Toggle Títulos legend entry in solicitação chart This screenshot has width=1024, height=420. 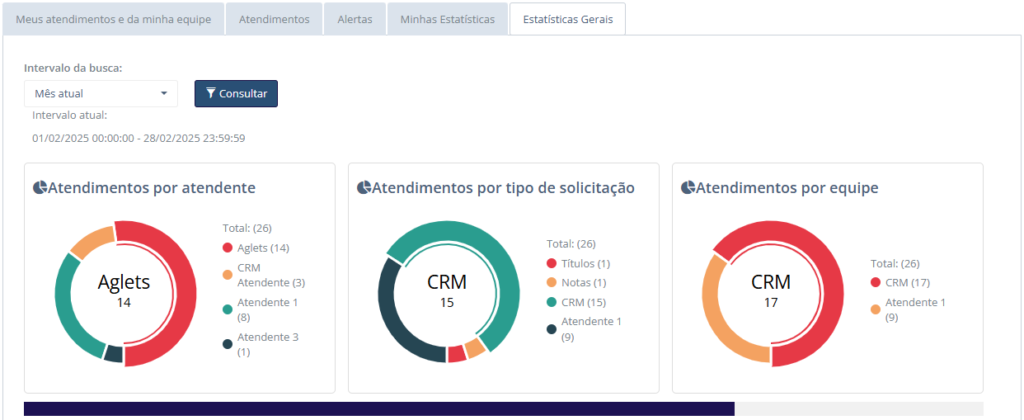[x=585, y=263]
